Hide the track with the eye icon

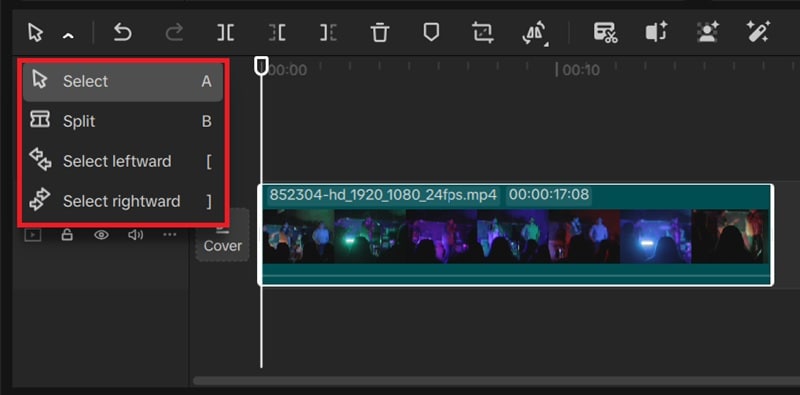[102, 235]
